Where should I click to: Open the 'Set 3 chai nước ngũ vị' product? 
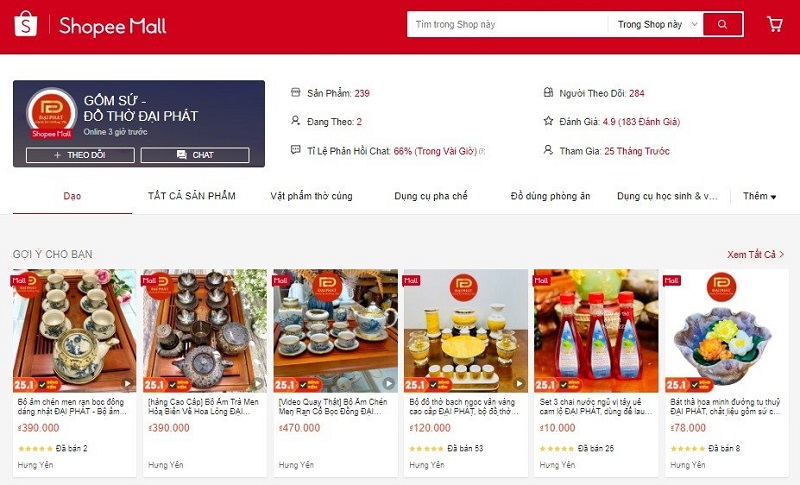596,406
